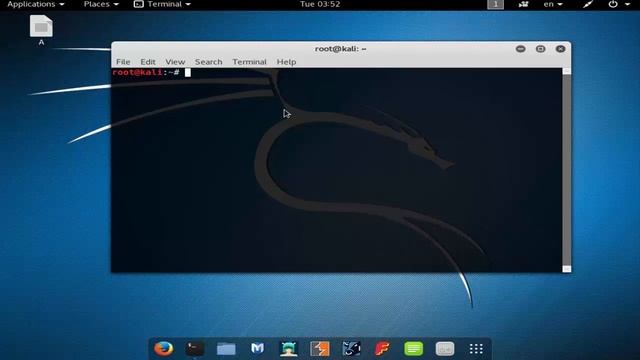Maximize the root@kali terminal window
The height and width of the screenshot is (360, 640).
(540, 49)
